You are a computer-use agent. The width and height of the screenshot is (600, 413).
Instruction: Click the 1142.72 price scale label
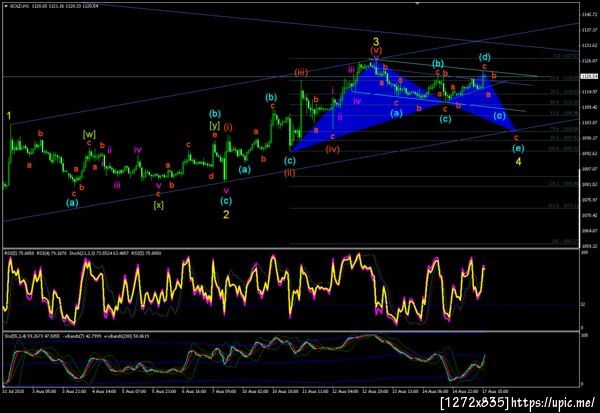(x=590, y=14)
